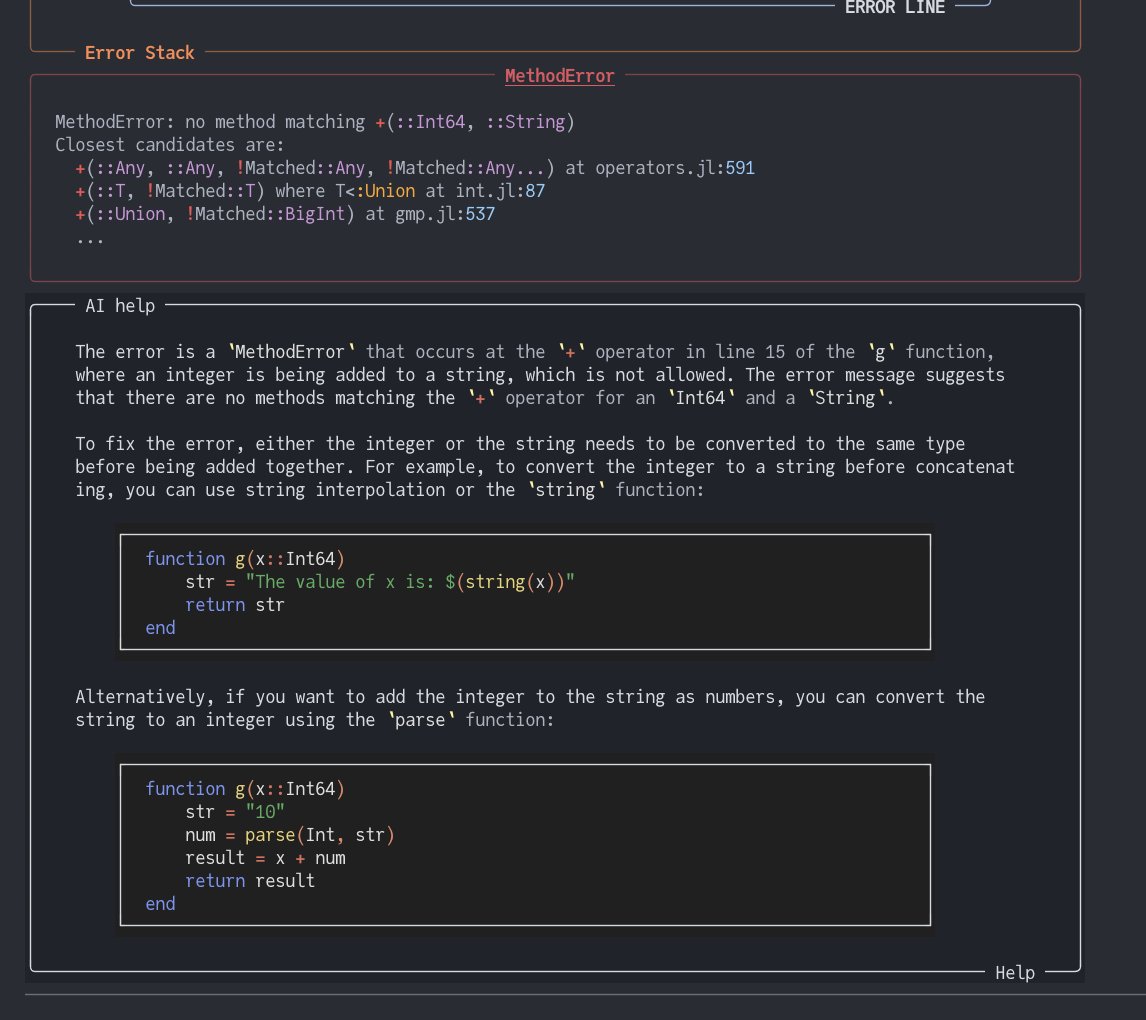Click 'str = "10"' code line

coord(235,812)
